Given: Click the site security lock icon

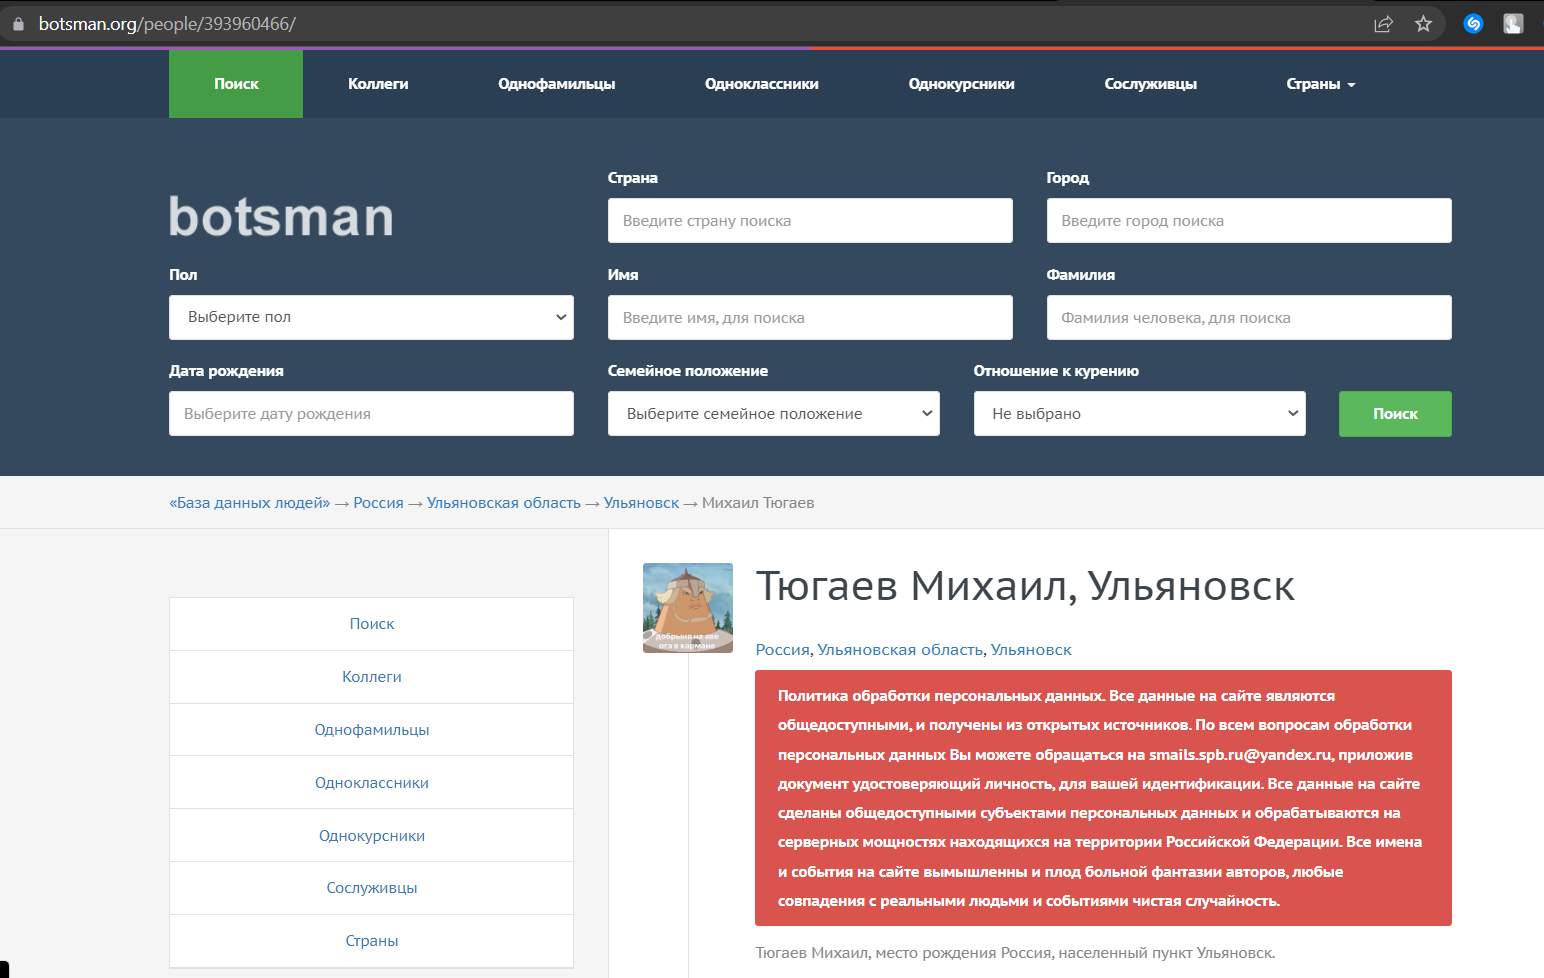Looking at the screenshot, I should [18, 24].
